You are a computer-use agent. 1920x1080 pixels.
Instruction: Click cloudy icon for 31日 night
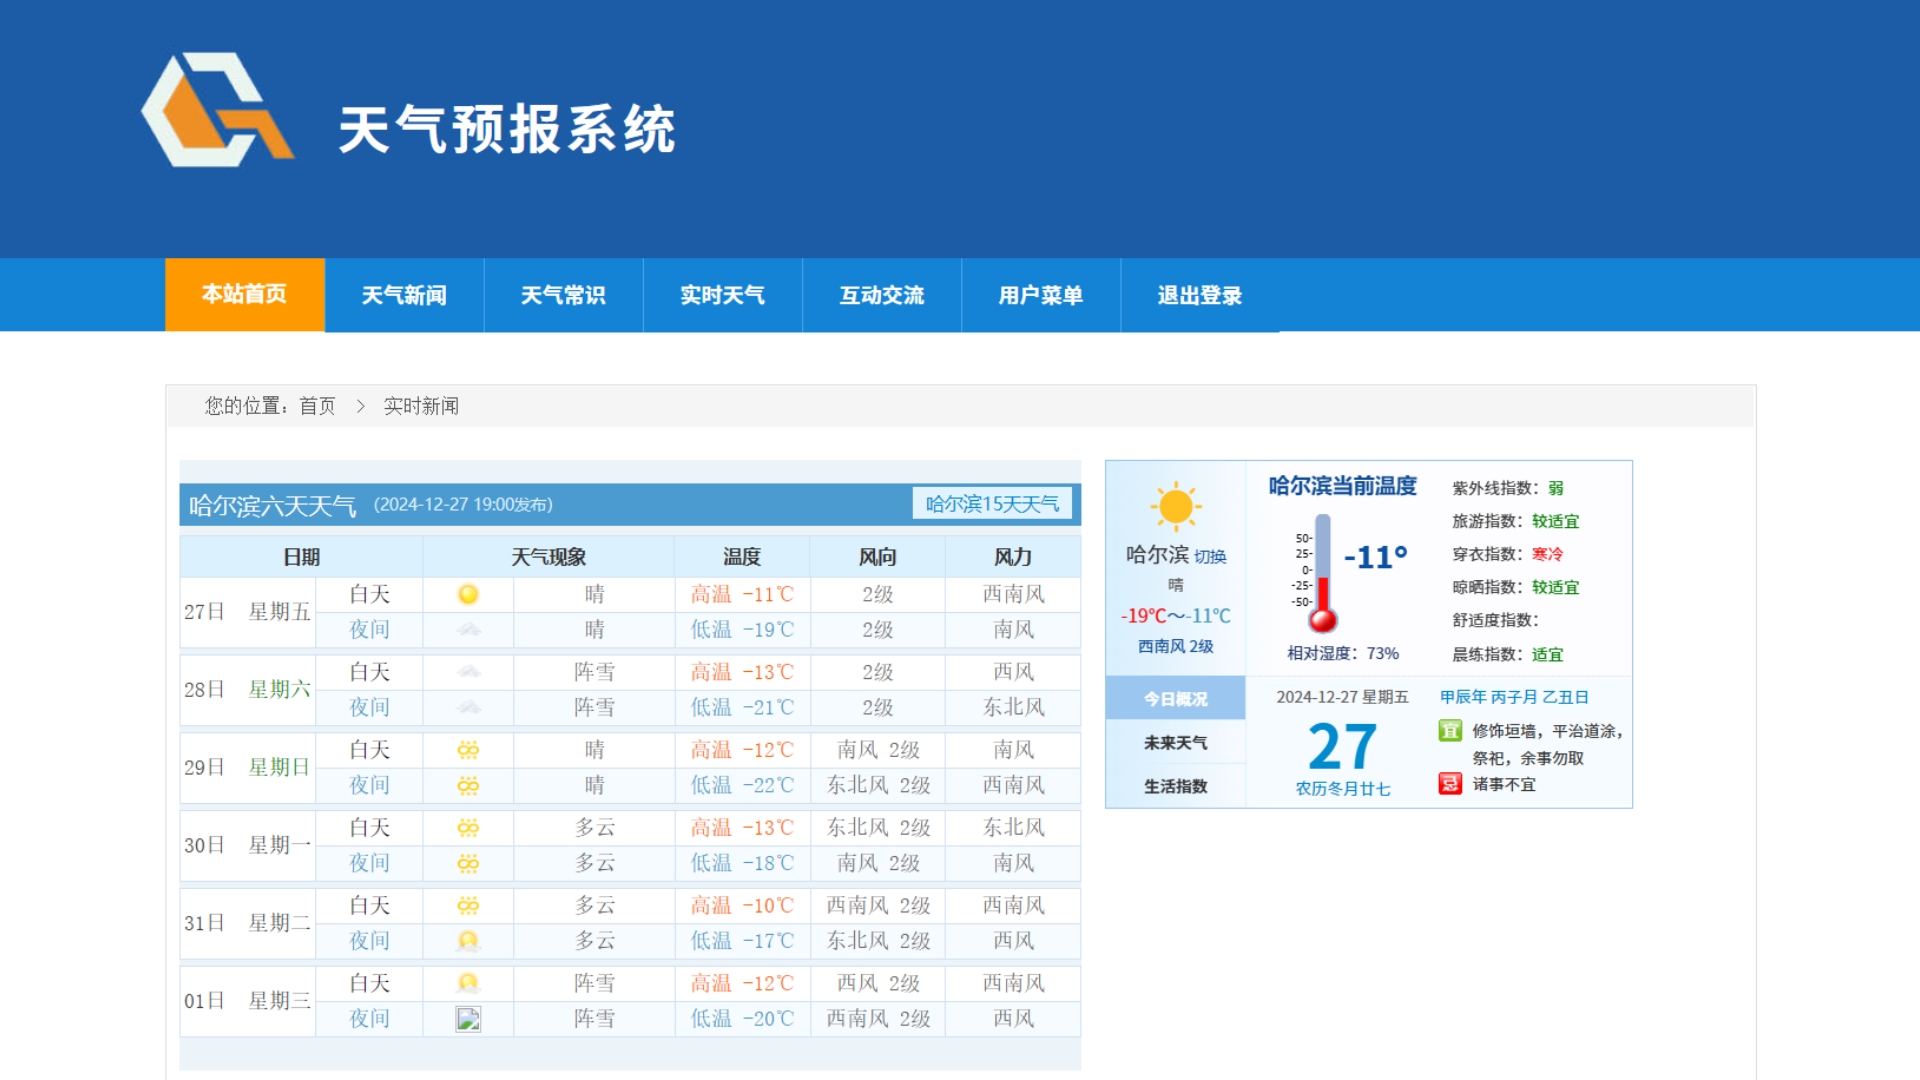coord(468,941)
